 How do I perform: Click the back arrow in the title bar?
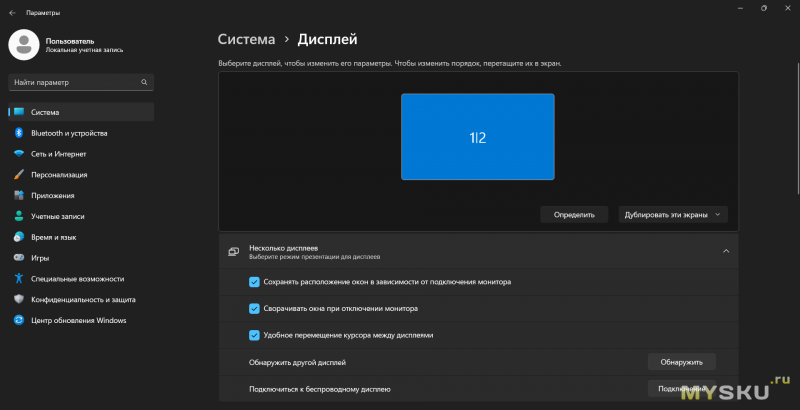coord(12,12)
